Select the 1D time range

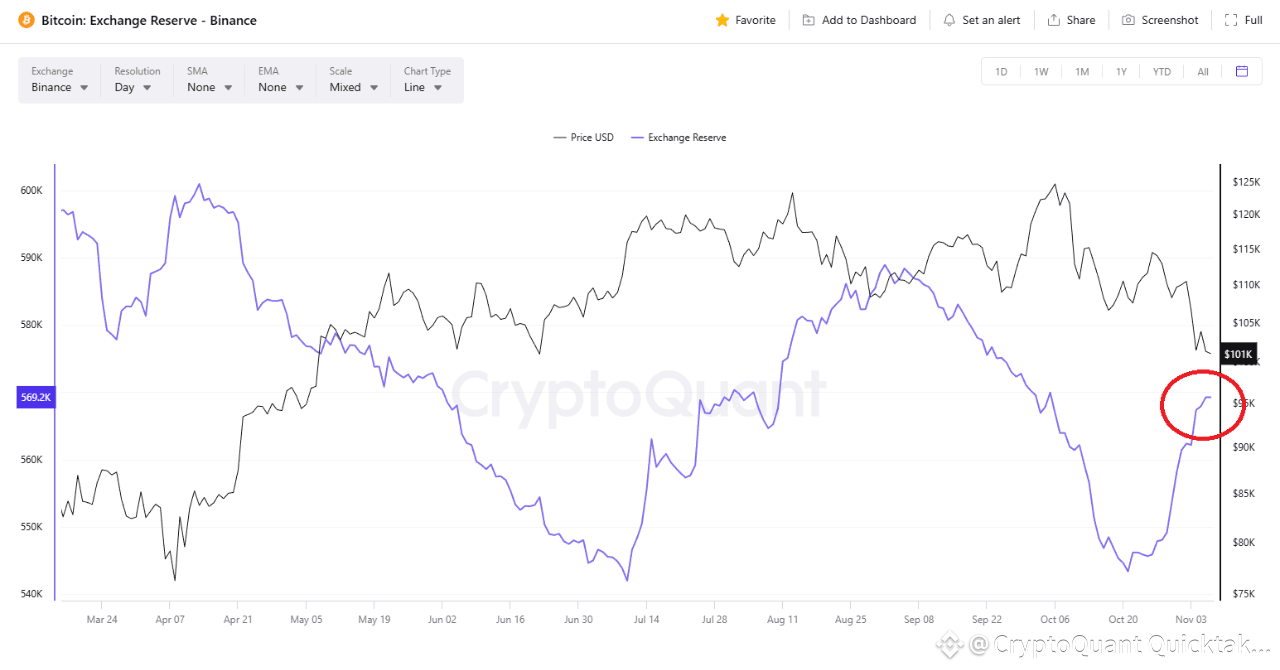[x=1001, y=71]
